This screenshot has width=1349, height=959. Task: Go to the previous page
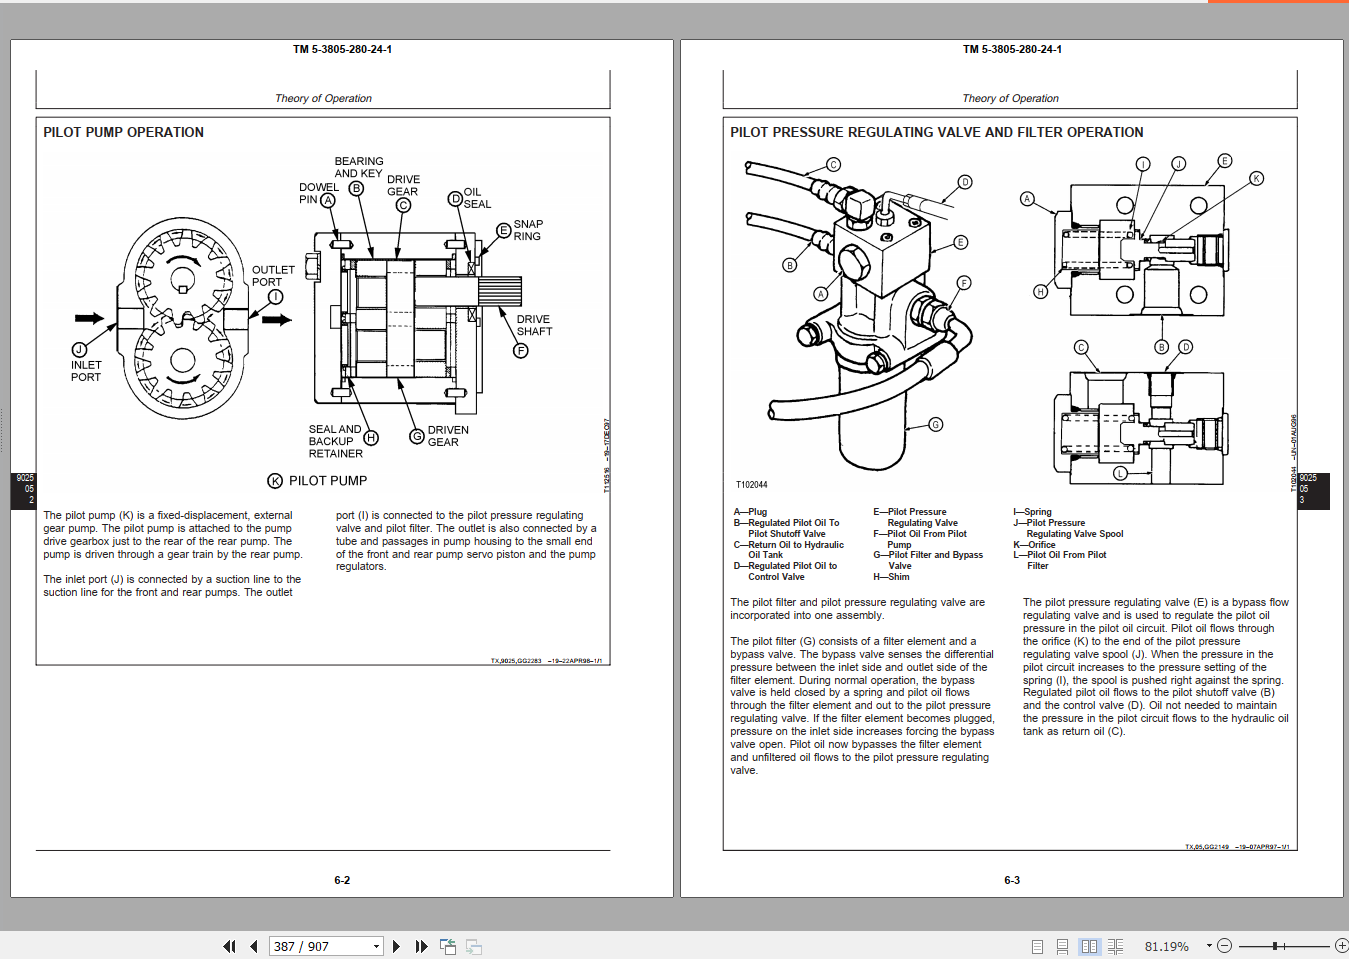click(253, 946)
